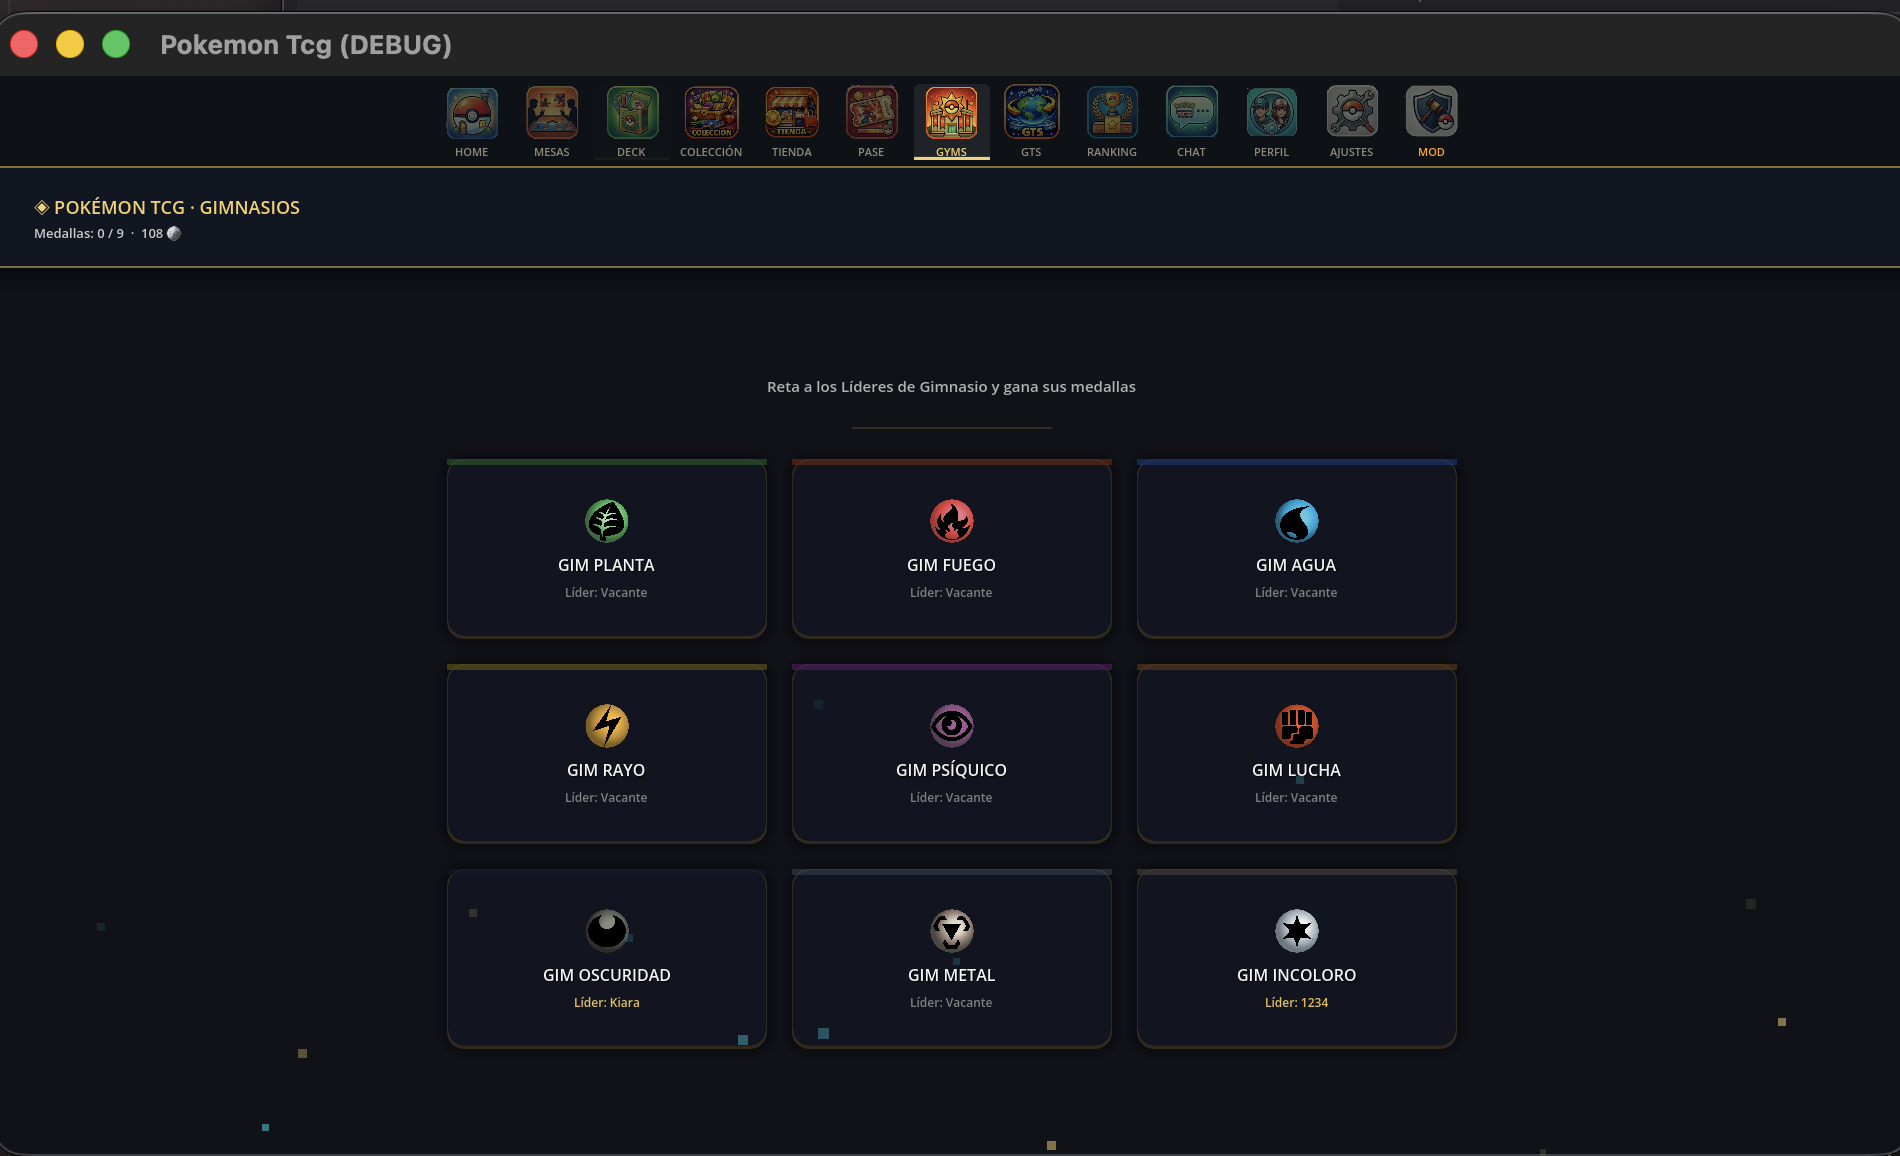This screenshot has width=1900, height=1156.
Task: Click the Gim Rayo lightning badge
Action: pyautogui.click(x=607, y=726)
